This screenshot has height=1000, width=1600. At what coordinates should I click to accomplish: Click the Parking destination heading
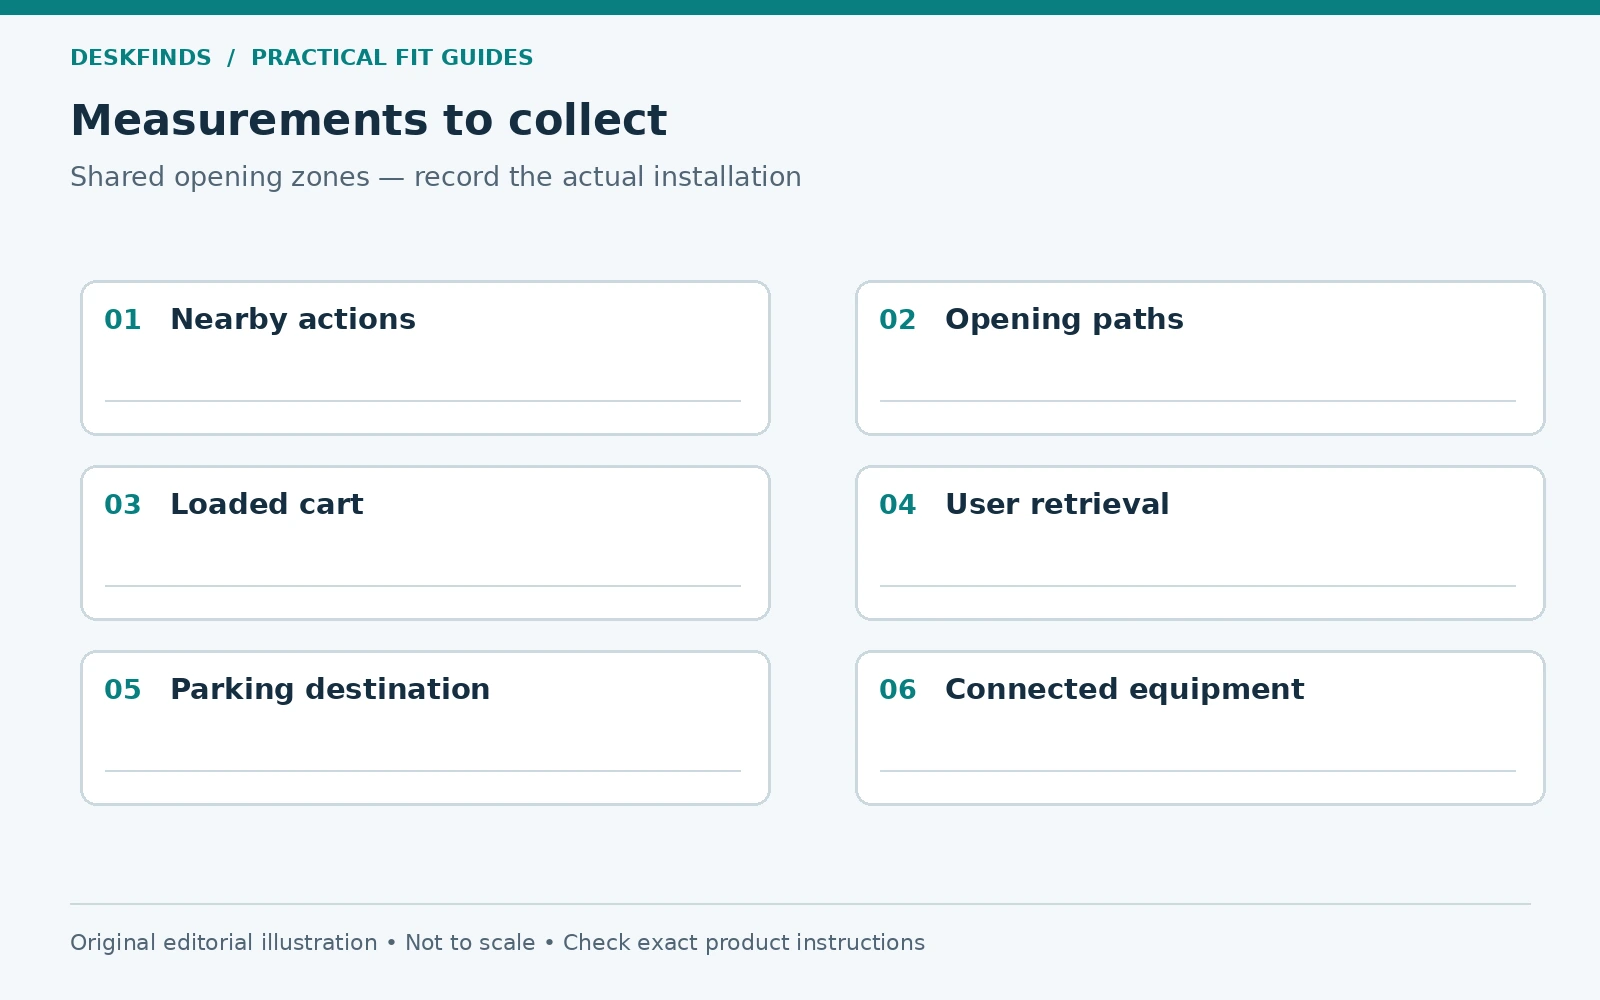(x=330, y=690)
